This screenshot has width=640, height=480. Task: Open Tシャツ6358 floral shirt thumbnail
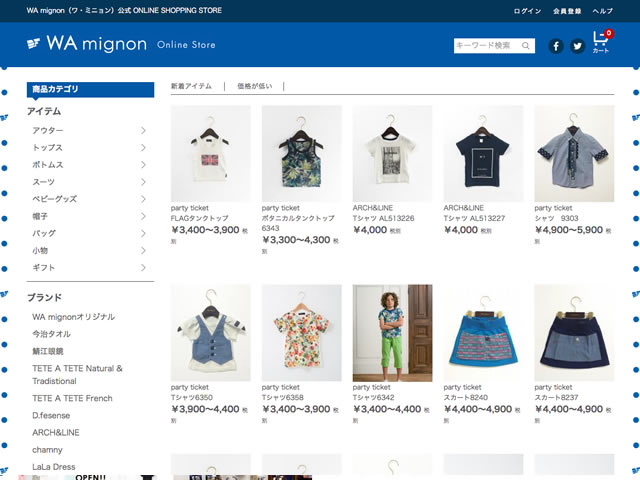302,333
